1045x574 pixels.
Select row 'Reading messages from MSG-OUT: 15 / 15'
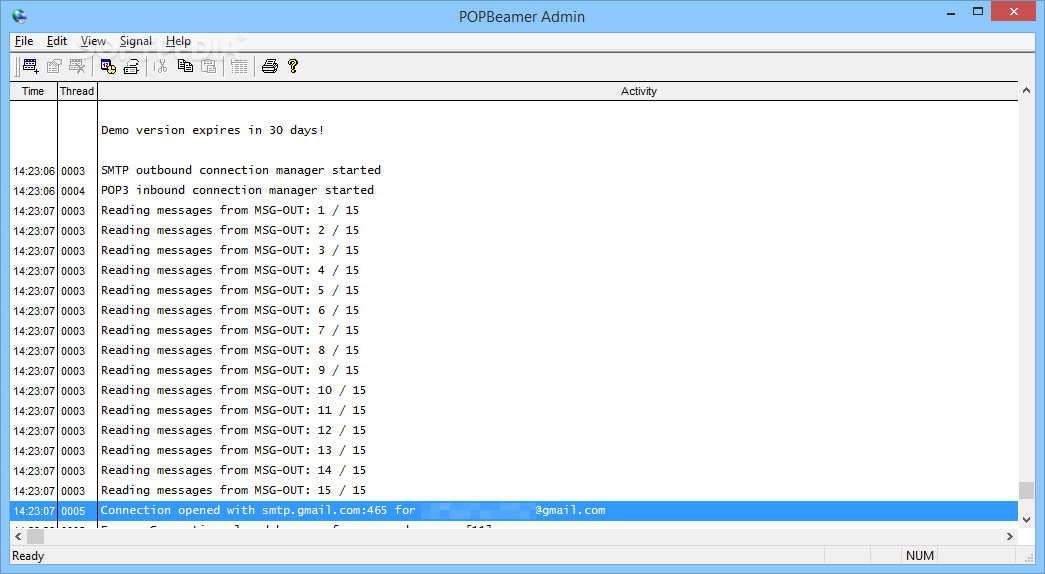[x=514, y=491]
